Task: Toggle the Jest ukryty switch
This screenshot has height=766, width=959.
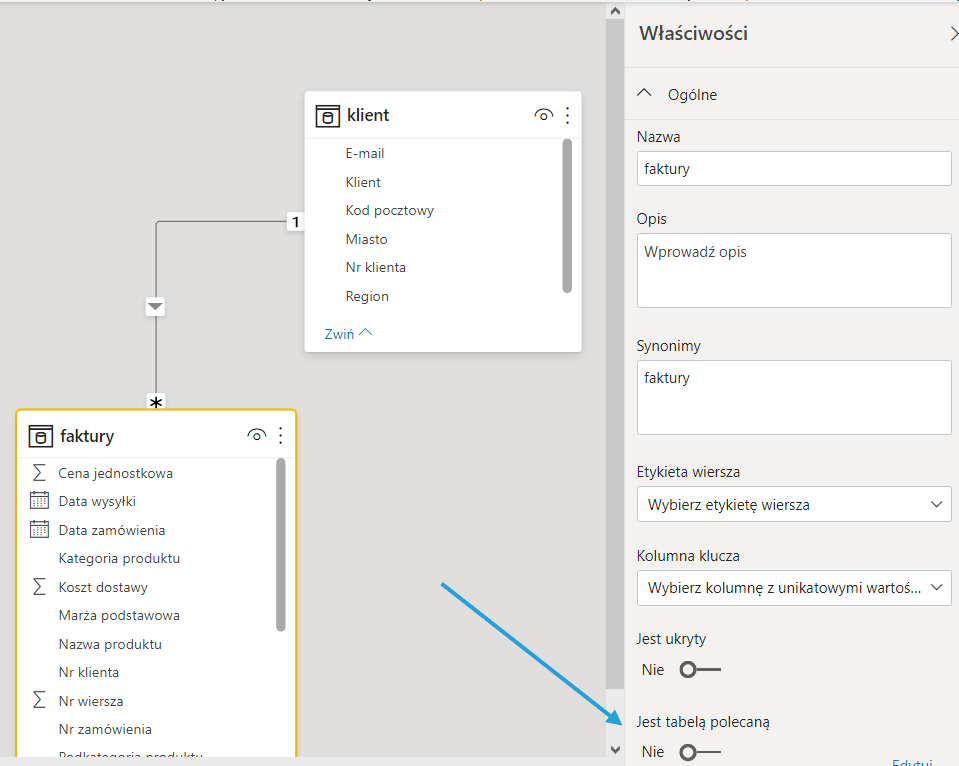Action: [698, 670]
